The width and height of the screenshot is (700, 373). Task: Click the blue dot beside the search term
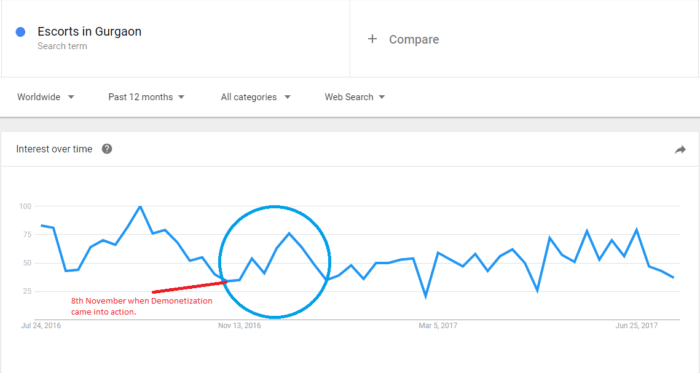coord(21,32)
